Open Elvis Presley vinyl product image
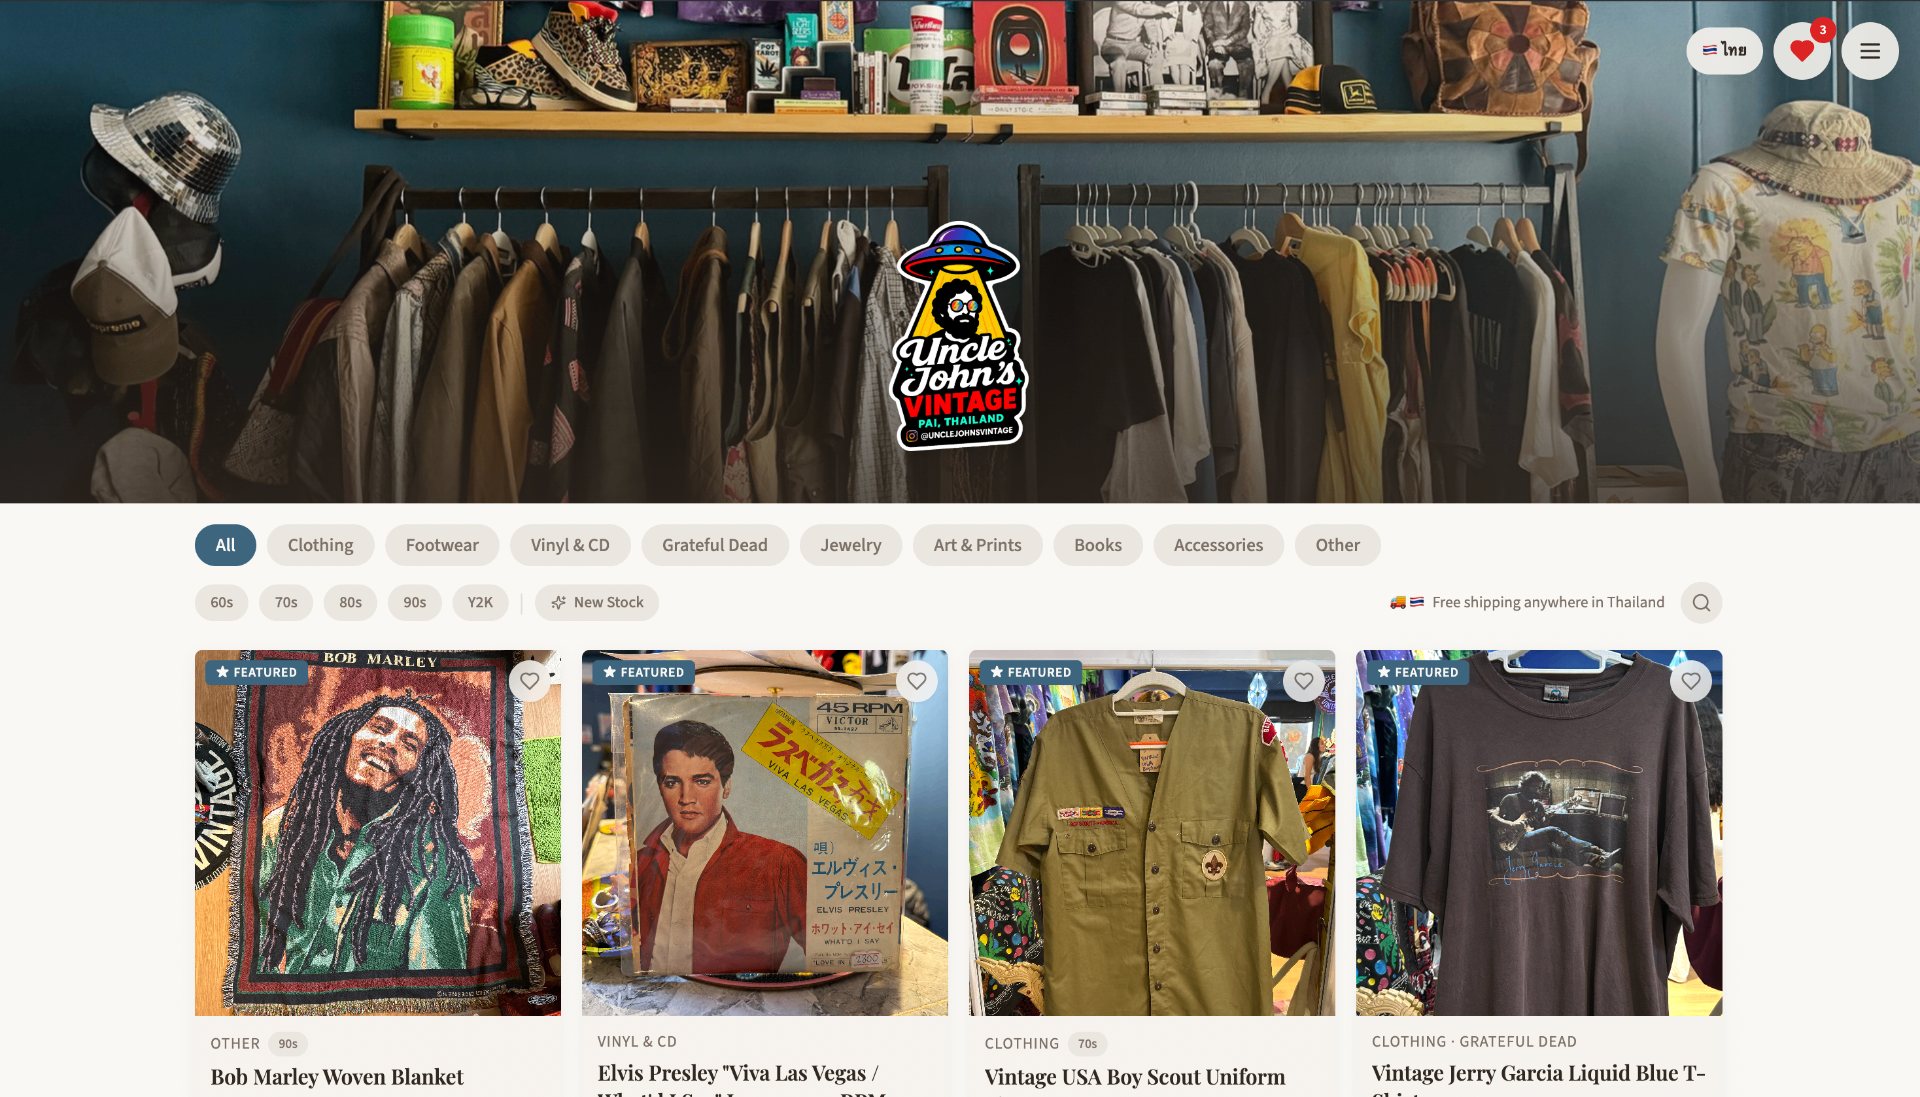Viewport: 1920px width, 1097px height. tap(765, 833)
